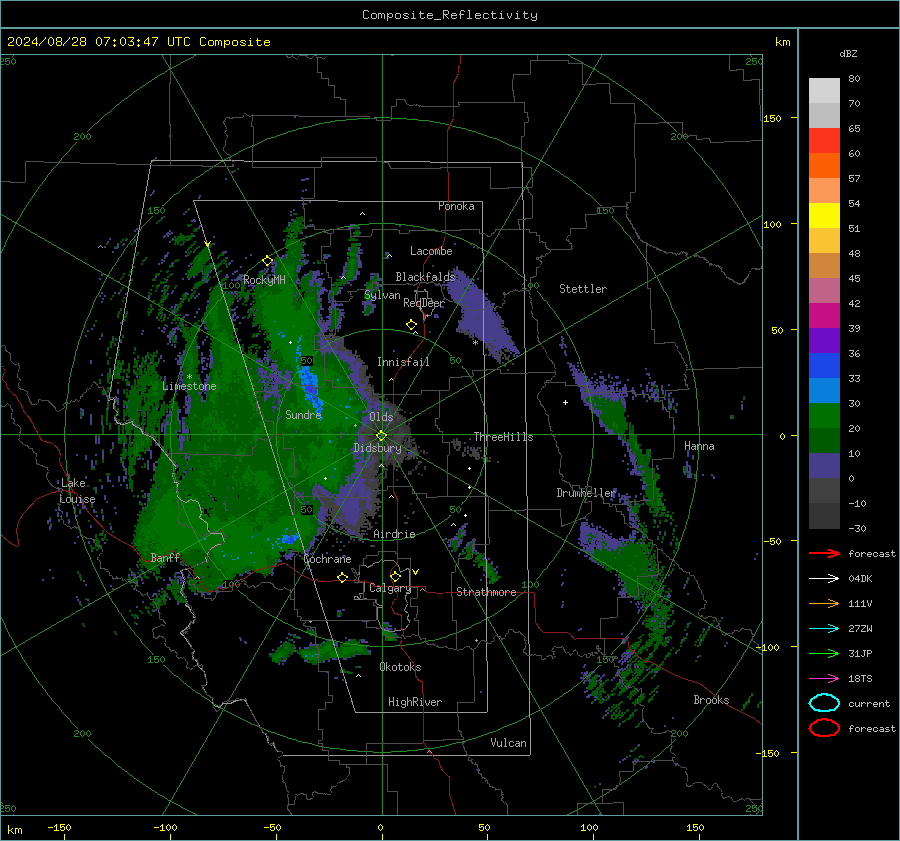Click the yellow diamond marker beside RockyMH
This screenshot has width=900, height=841.
(x=267, y=261)
